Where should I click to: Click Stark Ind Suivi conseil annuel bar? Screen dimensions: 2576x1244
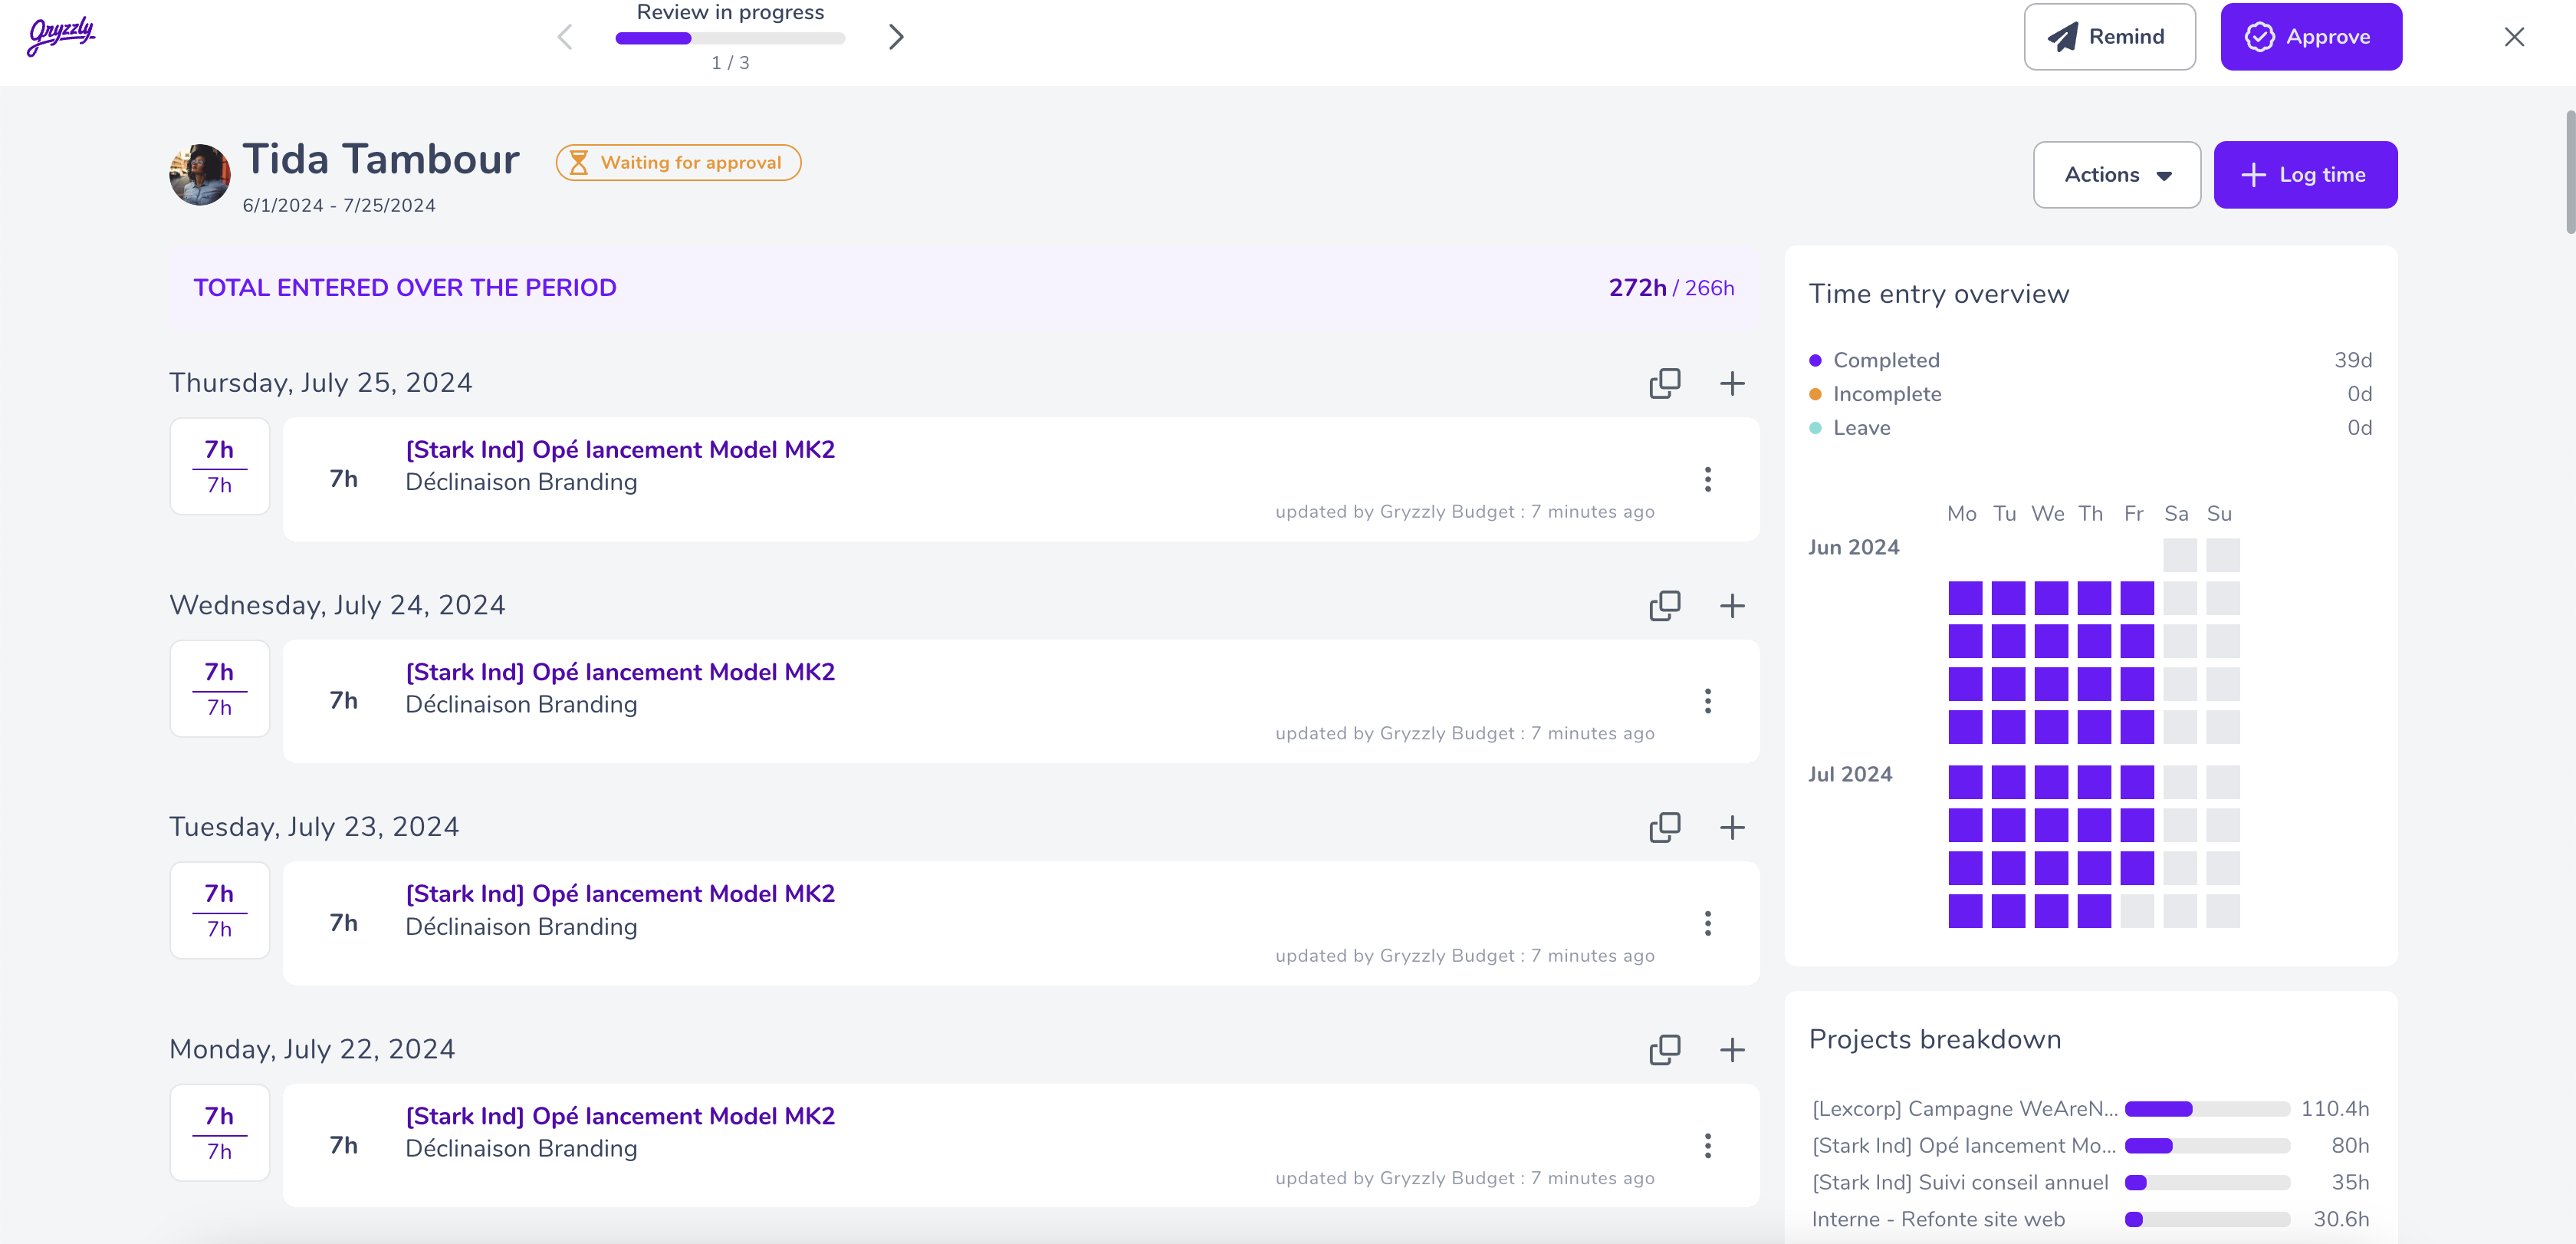2207,1183
